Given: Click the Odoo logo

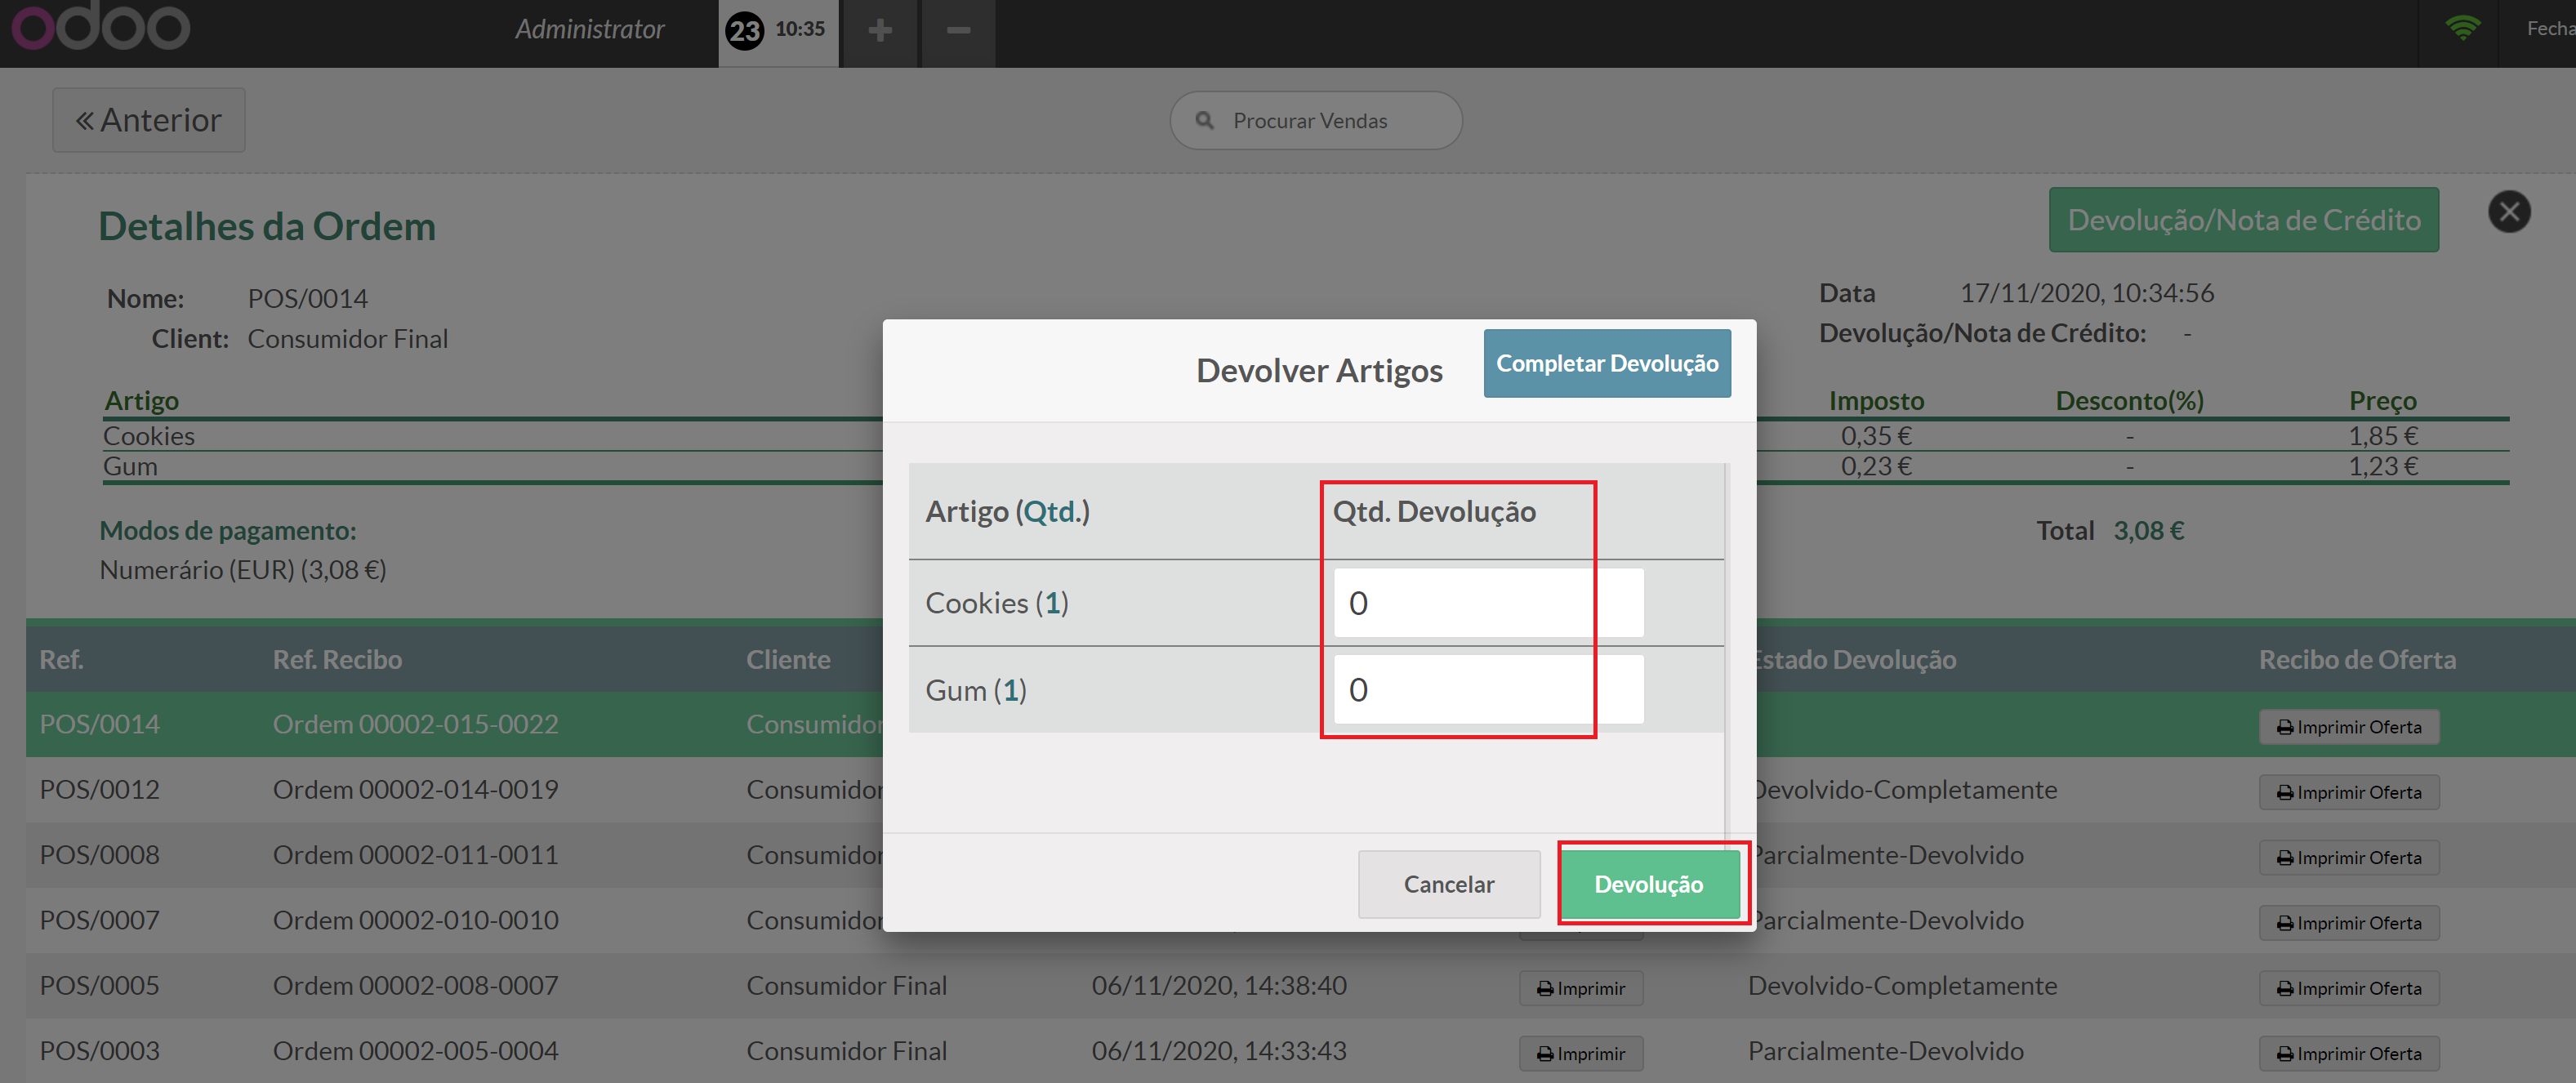Looking at the screenshot, I should 100,27.
